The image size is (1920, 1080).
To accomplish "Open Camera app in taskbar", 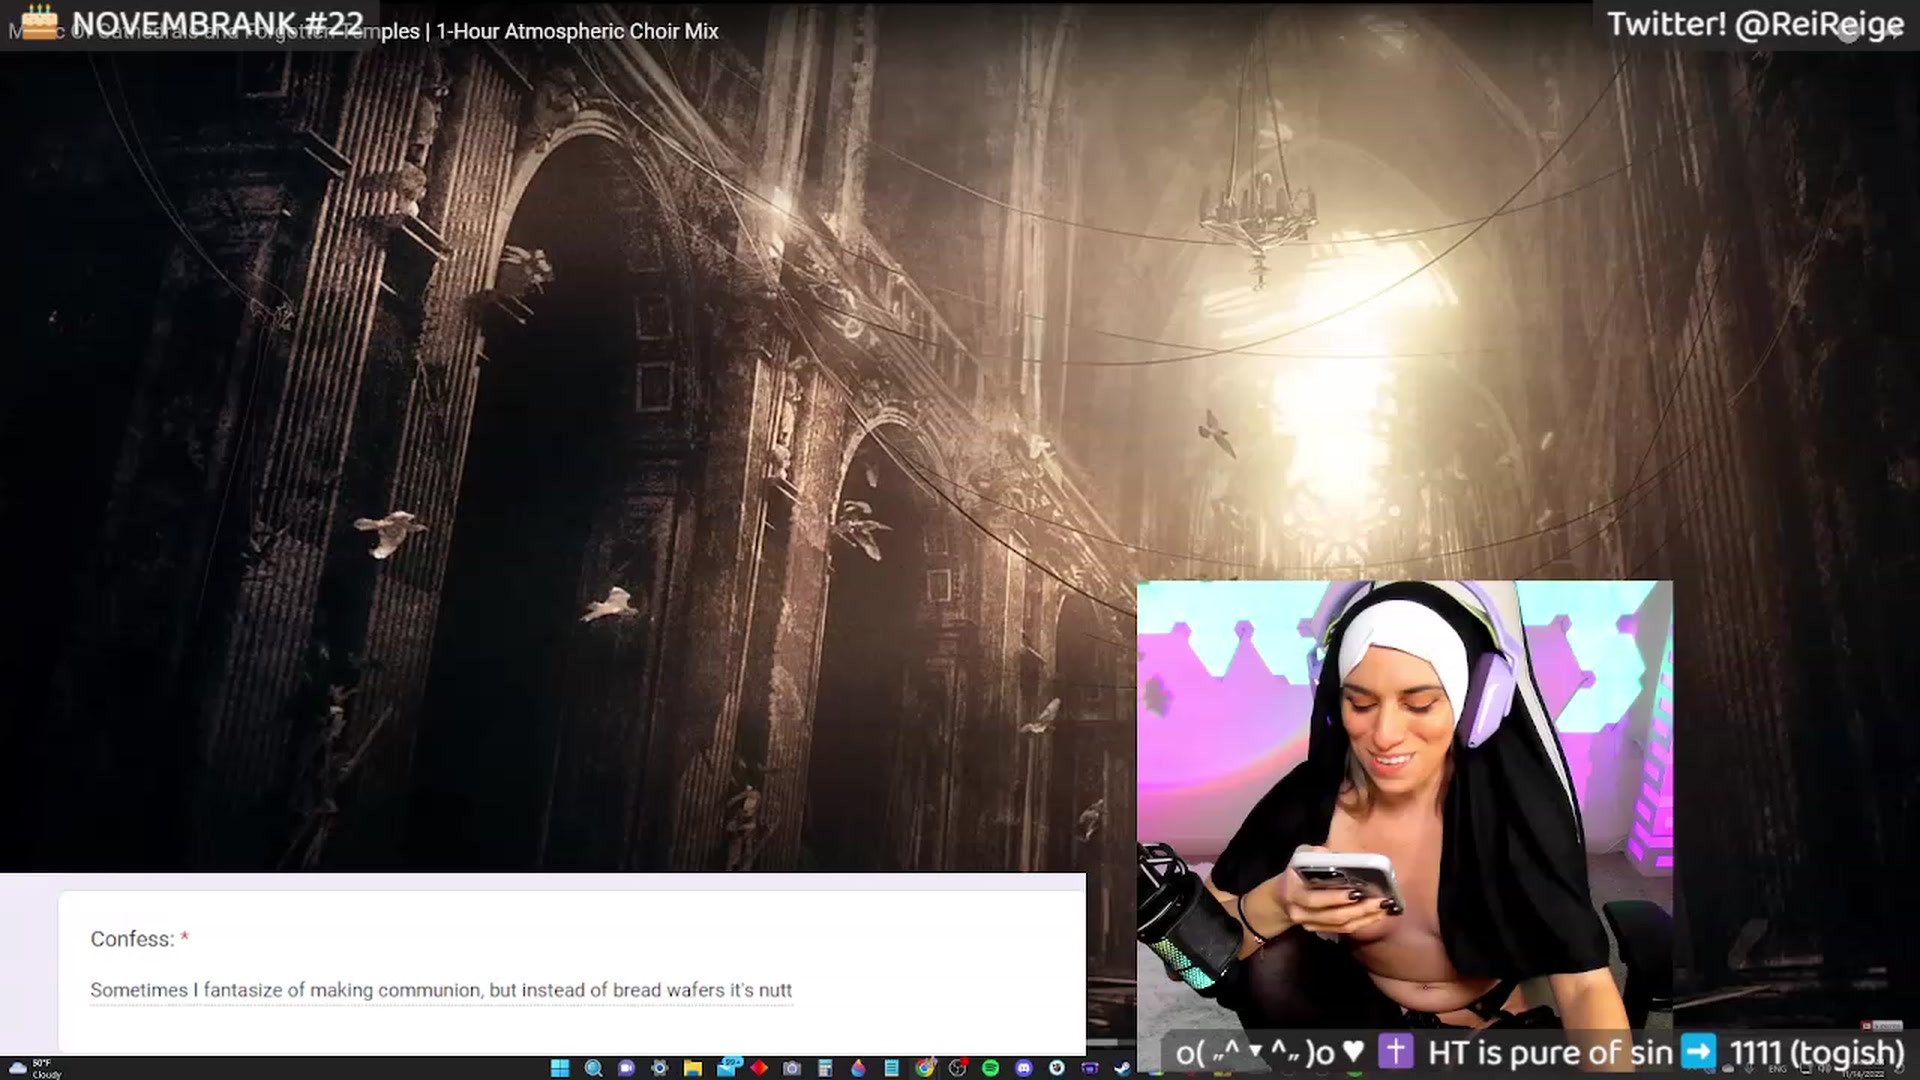I will 792,1068.
